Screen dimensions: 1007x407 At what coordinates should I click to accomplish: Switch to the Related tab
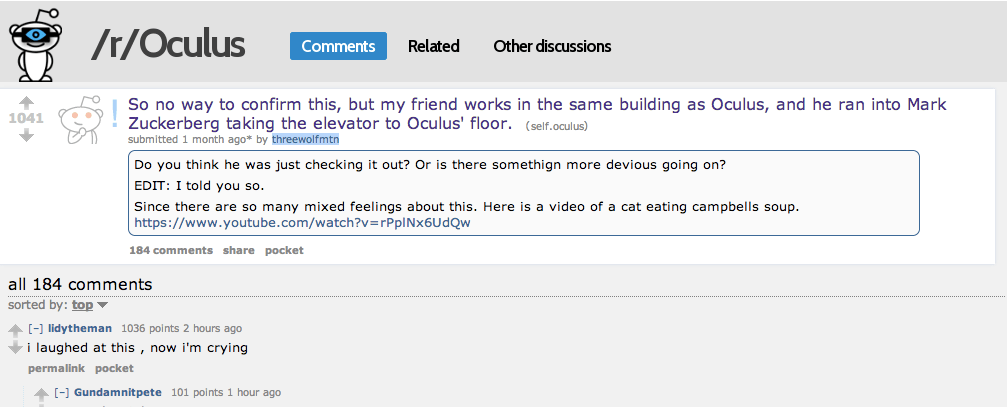pyautogui.click(x=433, y=46)
